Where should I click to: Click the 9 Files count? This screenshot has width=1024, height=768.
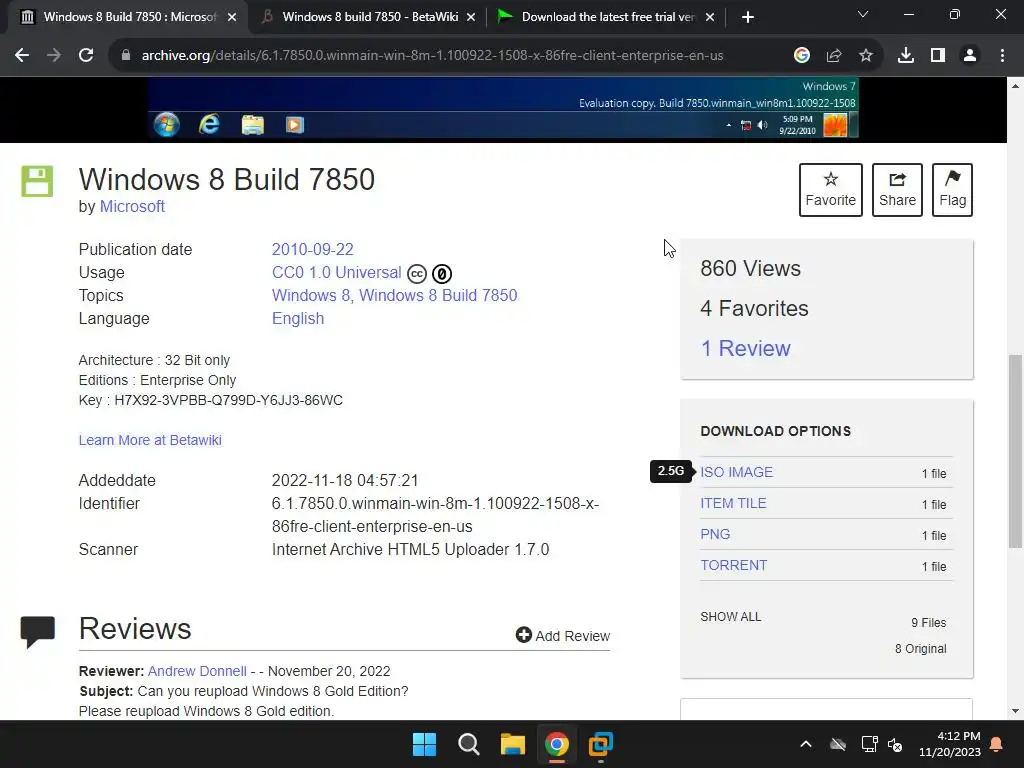click(929, 622)
